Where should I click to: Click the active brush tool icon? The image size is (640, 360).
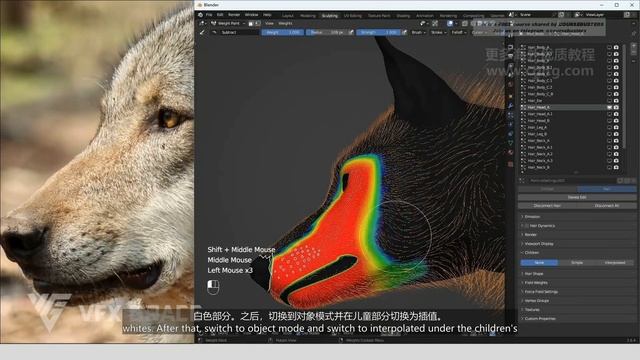coord(202,32)
